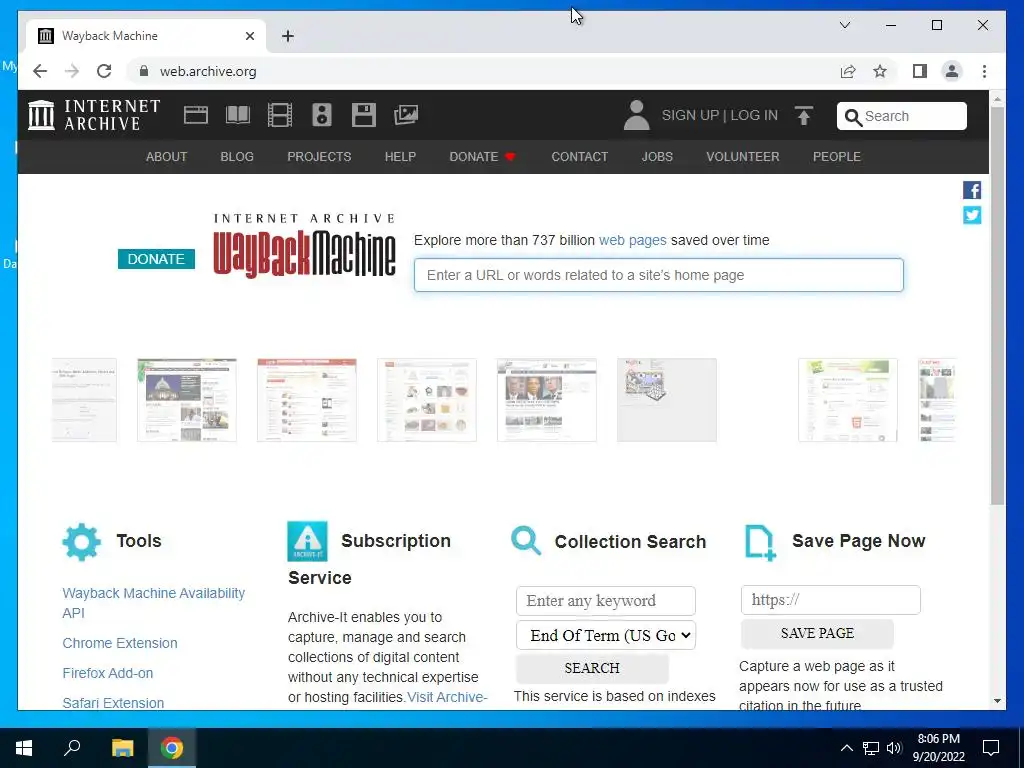Open the CONTACT menu item
The height and width of the screenshot is (768, 1024).
coord(579,157)
